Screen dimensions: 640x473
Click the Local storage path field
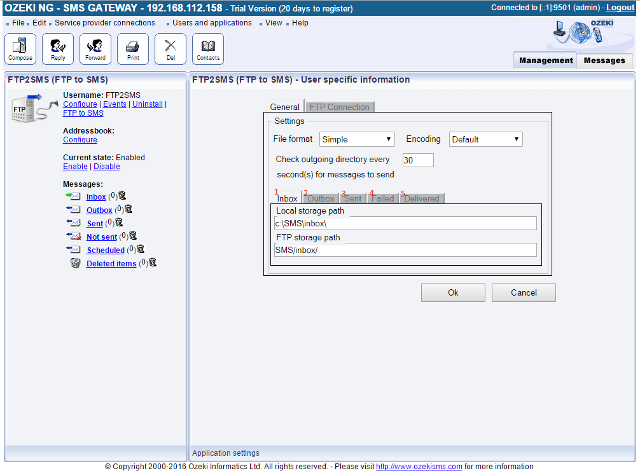click(405, 223)
